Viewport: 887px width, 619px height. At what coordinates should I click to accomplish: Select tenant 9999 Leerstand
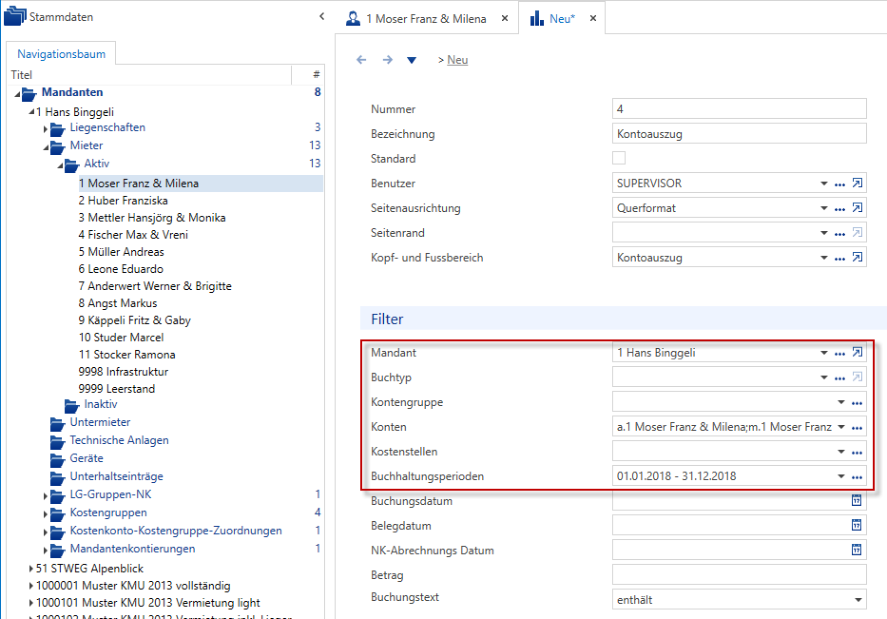click(117, 389)
